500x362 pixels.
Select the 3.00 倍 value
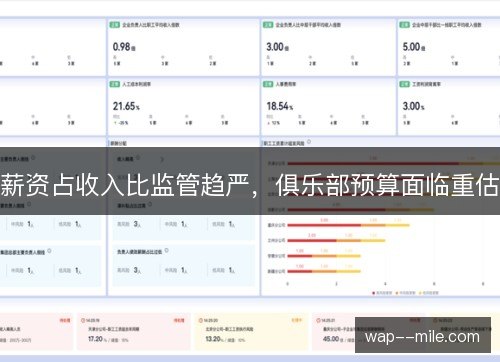point(277,47)
